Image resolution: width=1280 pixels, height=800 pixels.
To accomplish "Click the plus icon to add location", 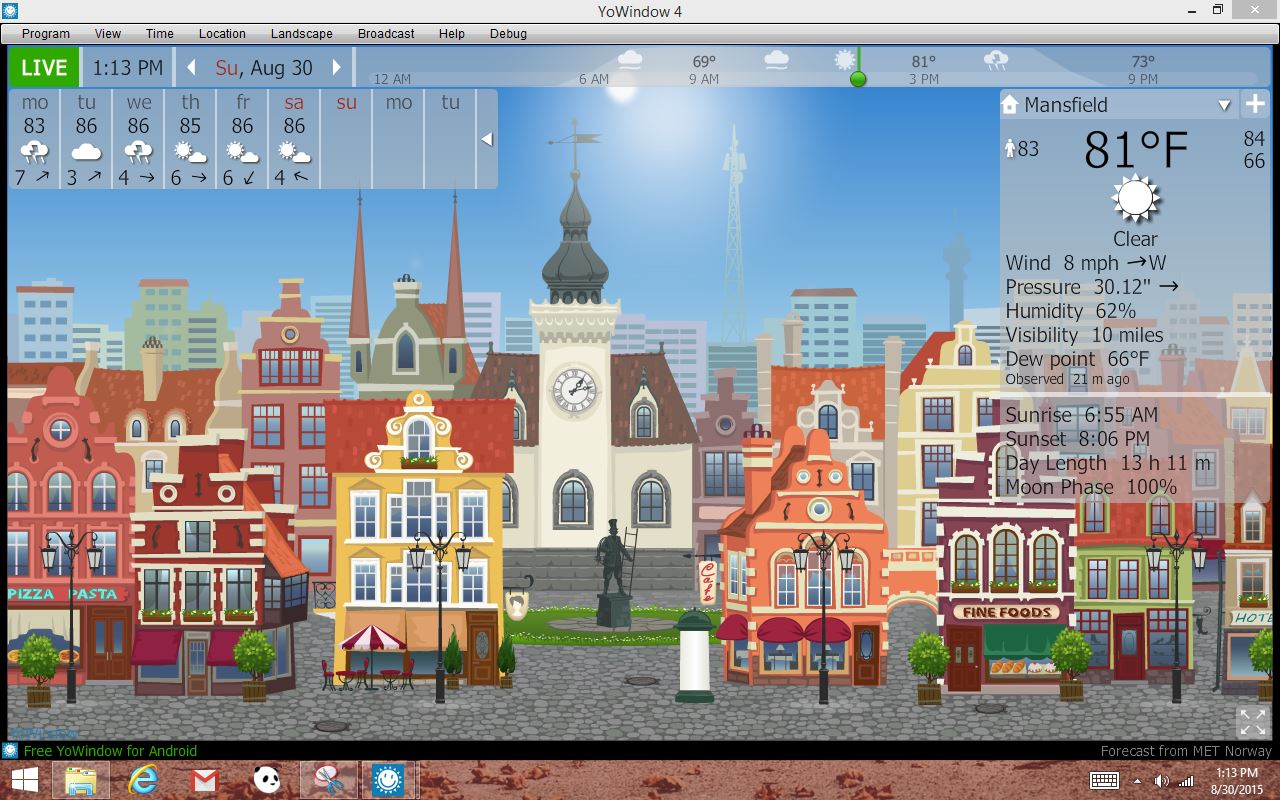I will coord(1254,104).
